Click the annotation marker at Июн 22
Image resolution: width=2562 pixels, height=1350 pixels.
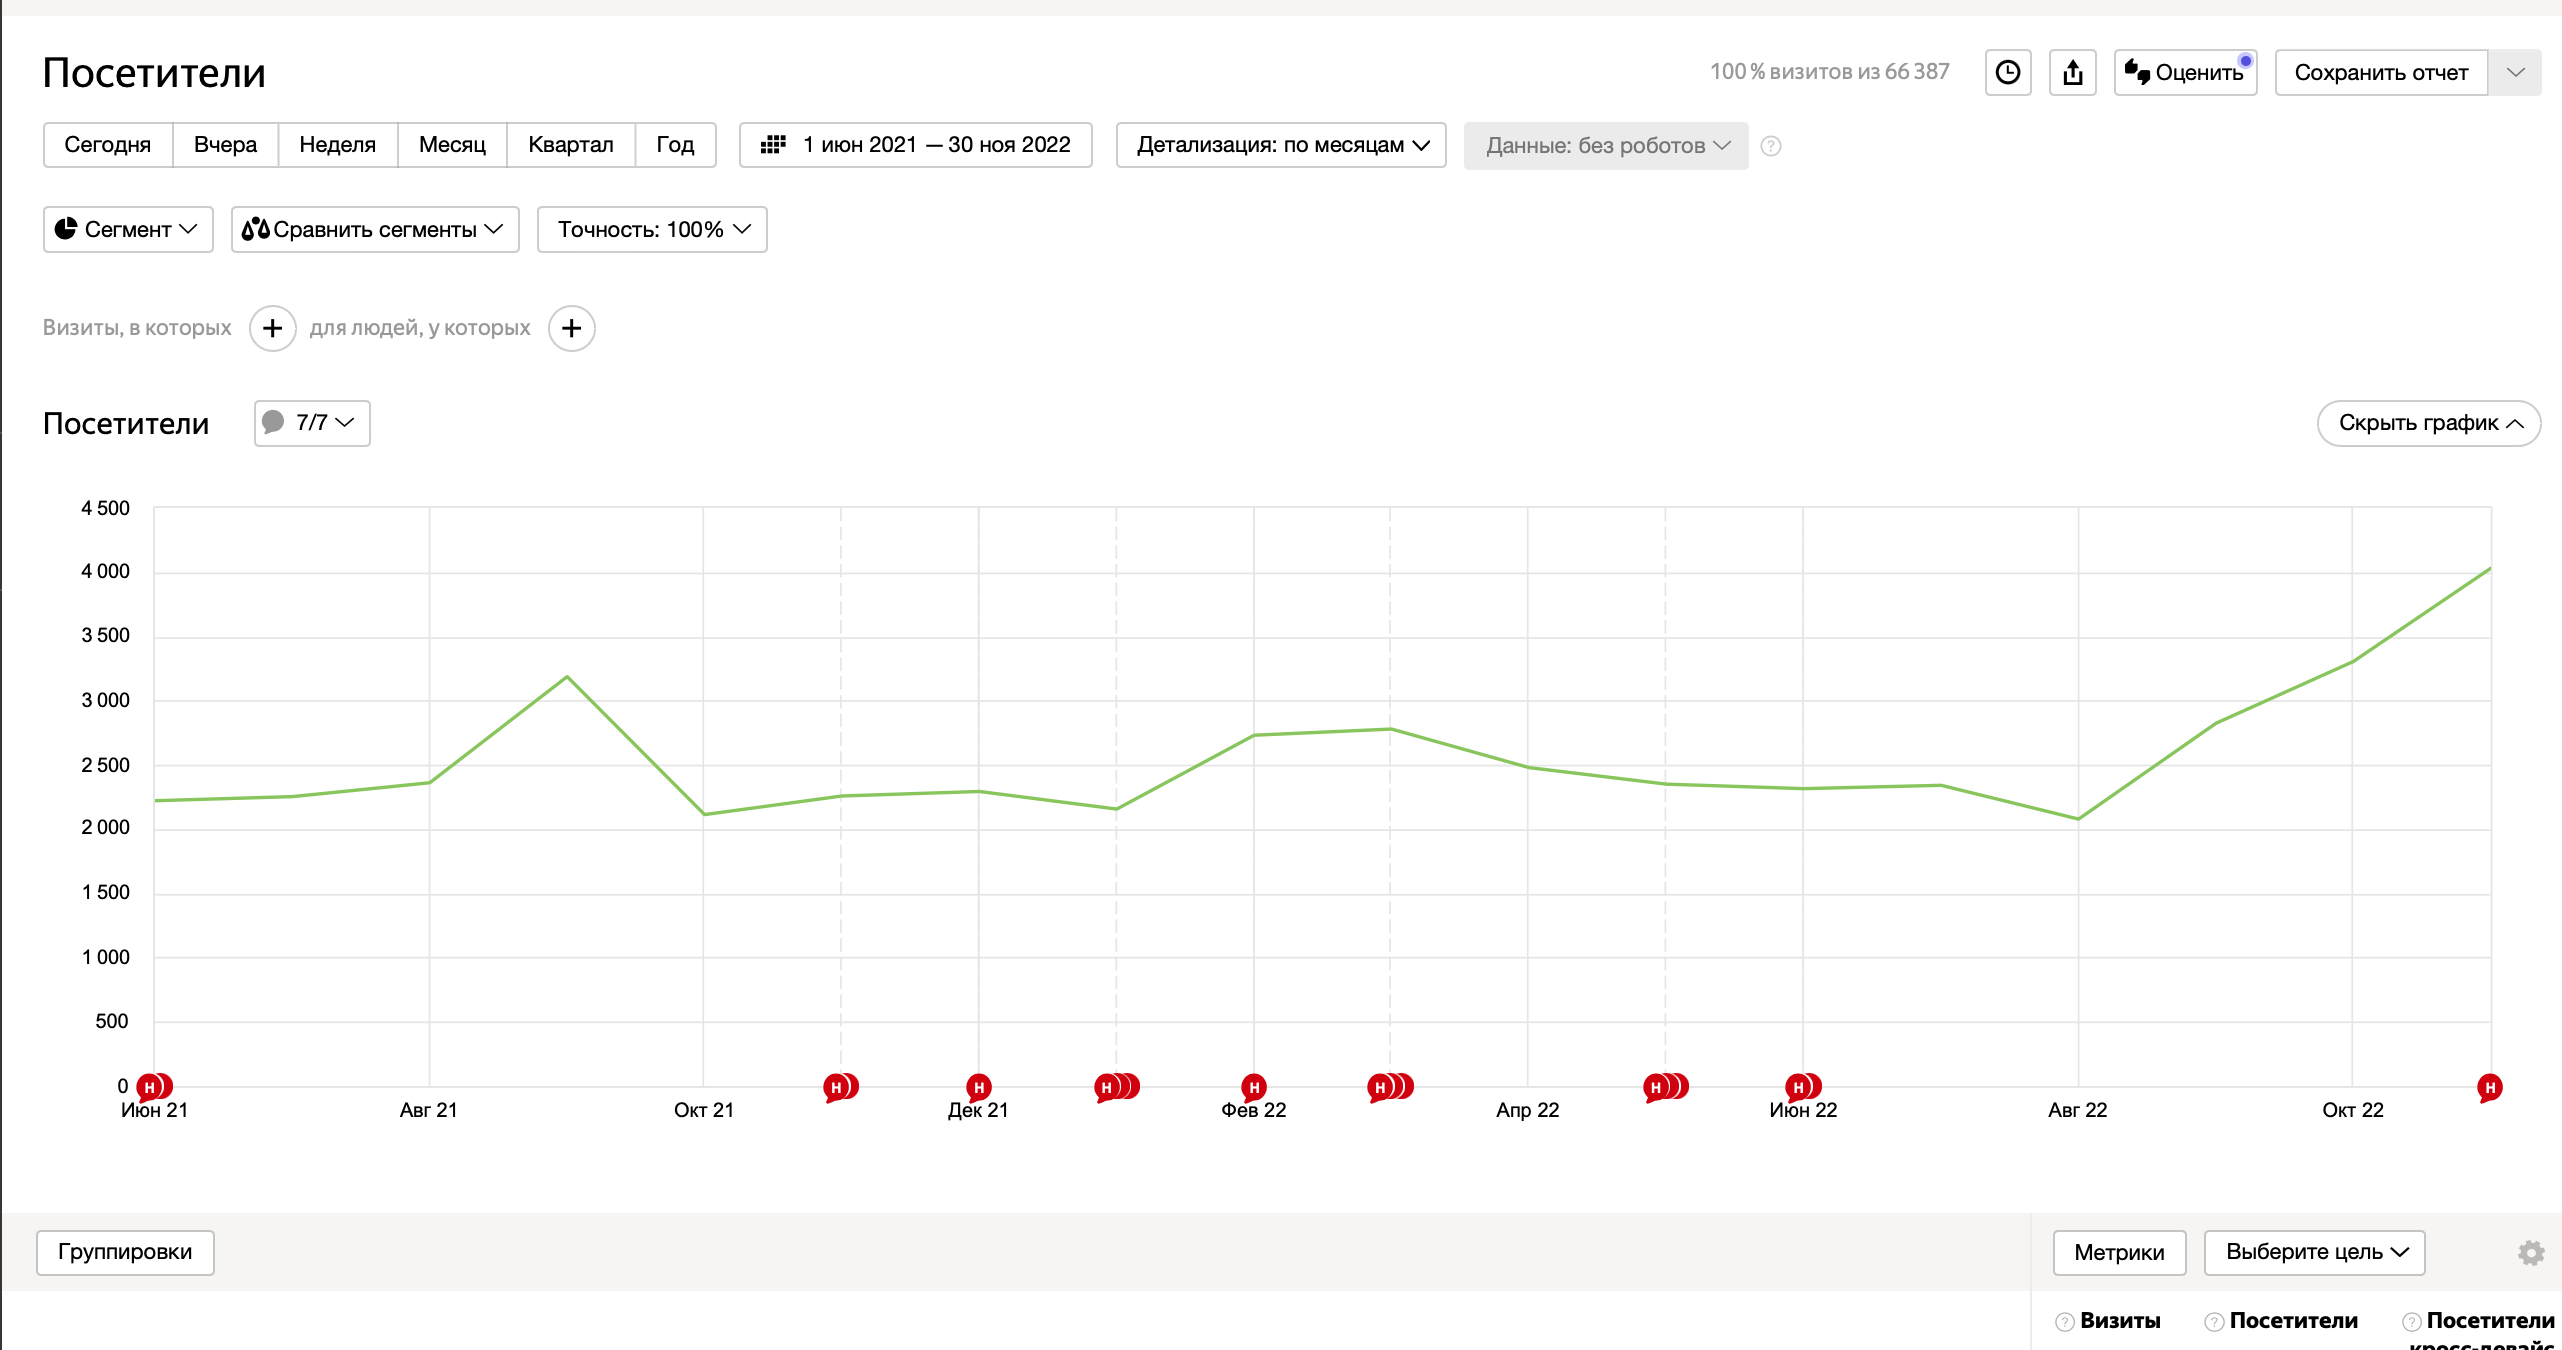coord(1803,1087)
